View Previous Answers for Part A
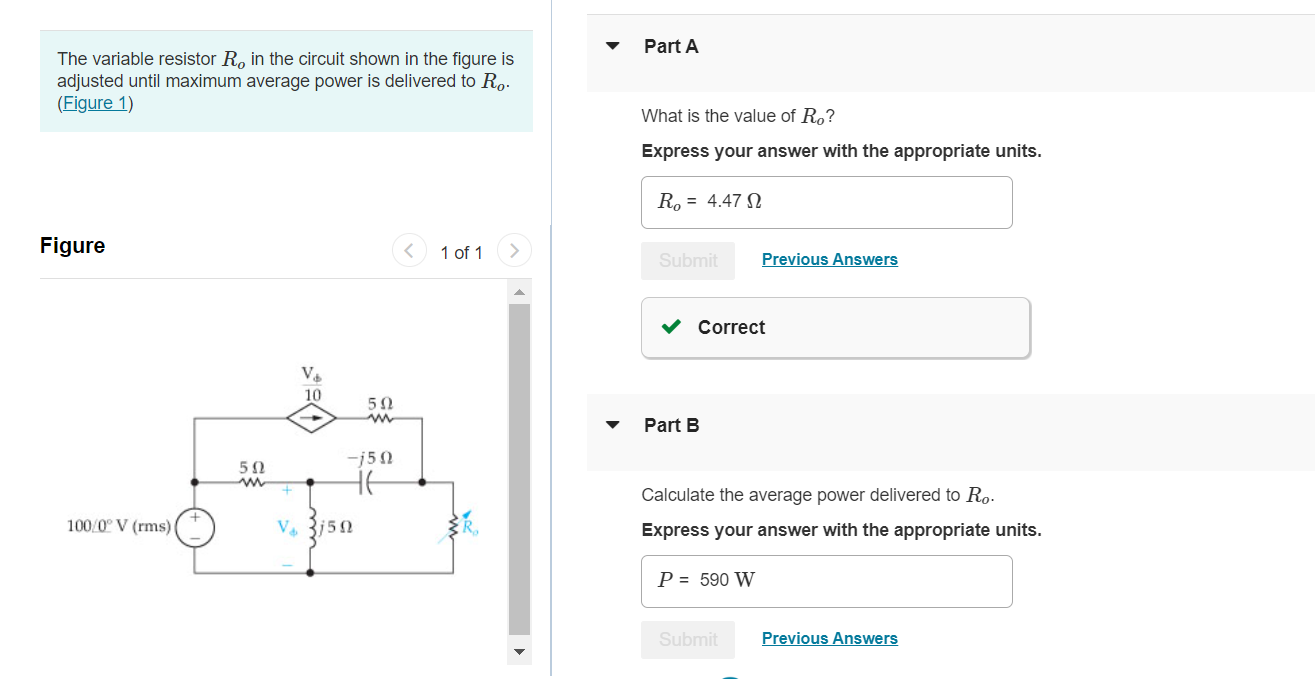Image resolution: width=1315 pixels, height=679 pixels. pyautogui.click(x=829, y=259)
